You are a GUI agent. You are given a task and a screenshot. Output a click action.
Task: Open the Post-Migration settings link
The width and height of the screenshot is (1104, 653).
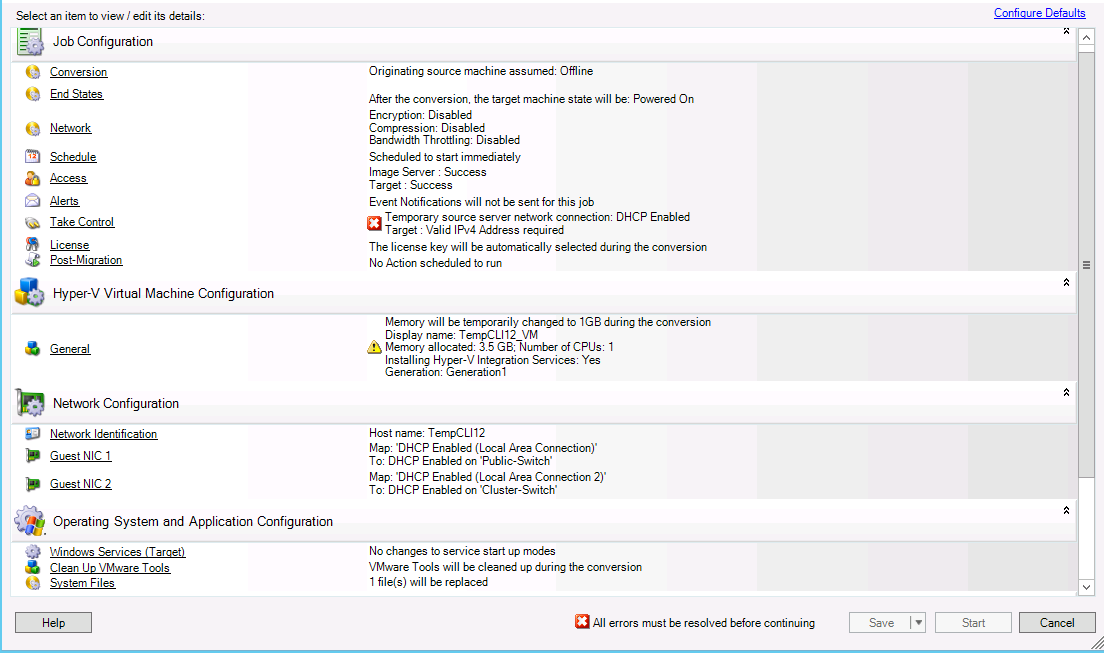[x=86, y=260]
